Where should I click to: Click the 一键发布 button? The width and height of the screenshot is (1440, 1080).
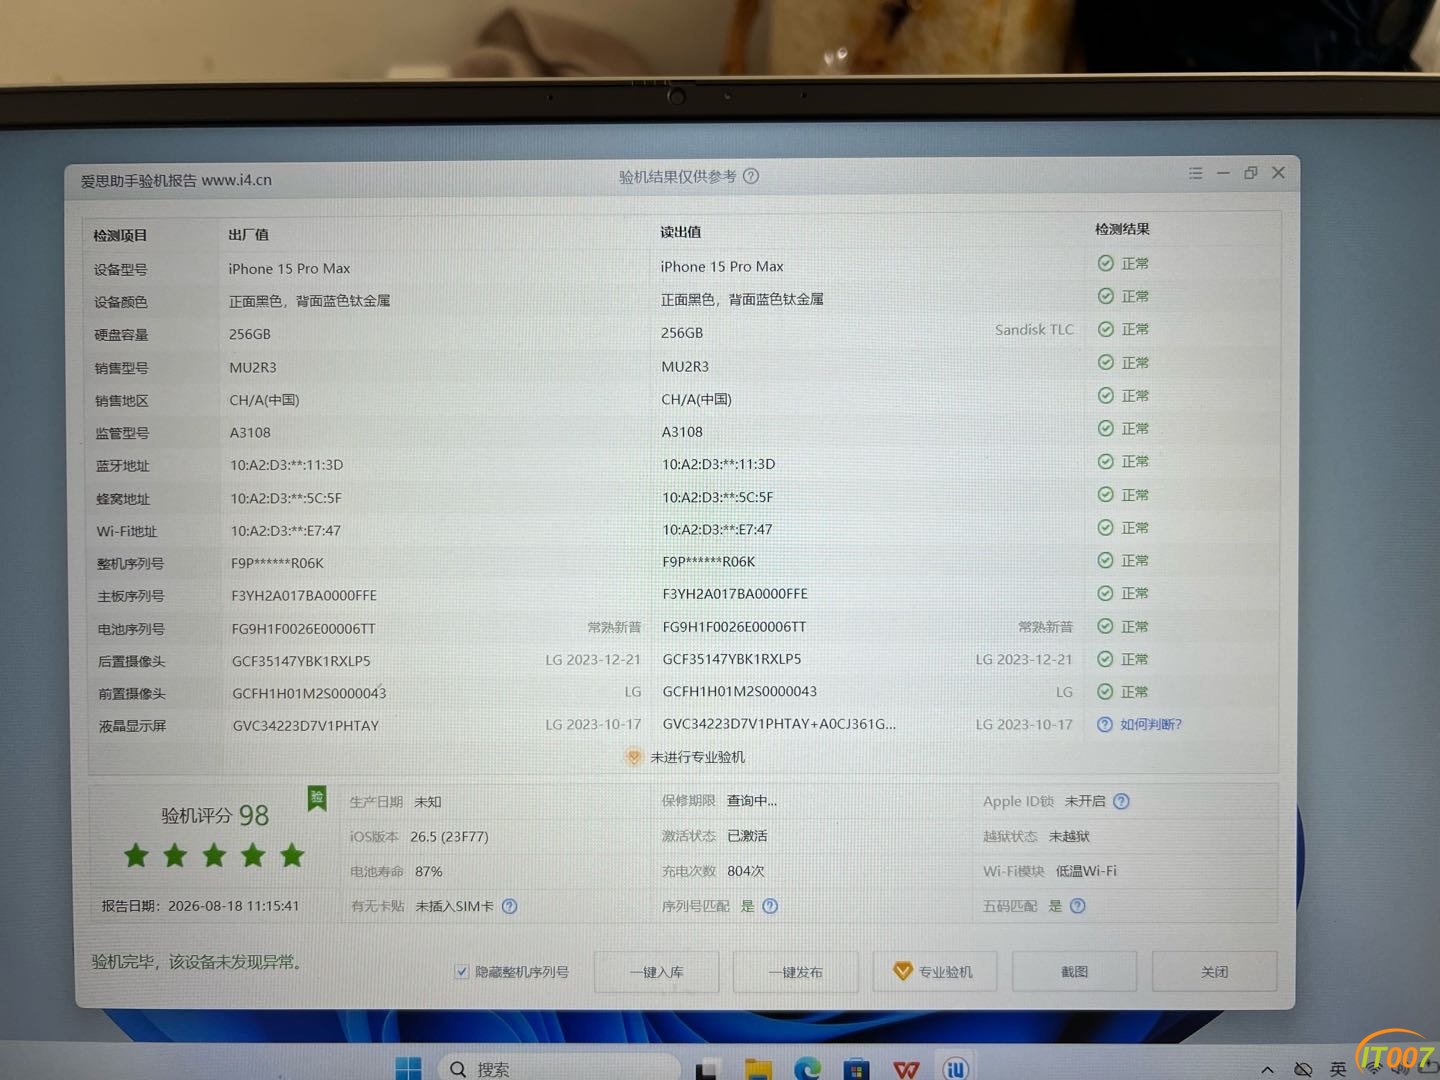[796, 972]
